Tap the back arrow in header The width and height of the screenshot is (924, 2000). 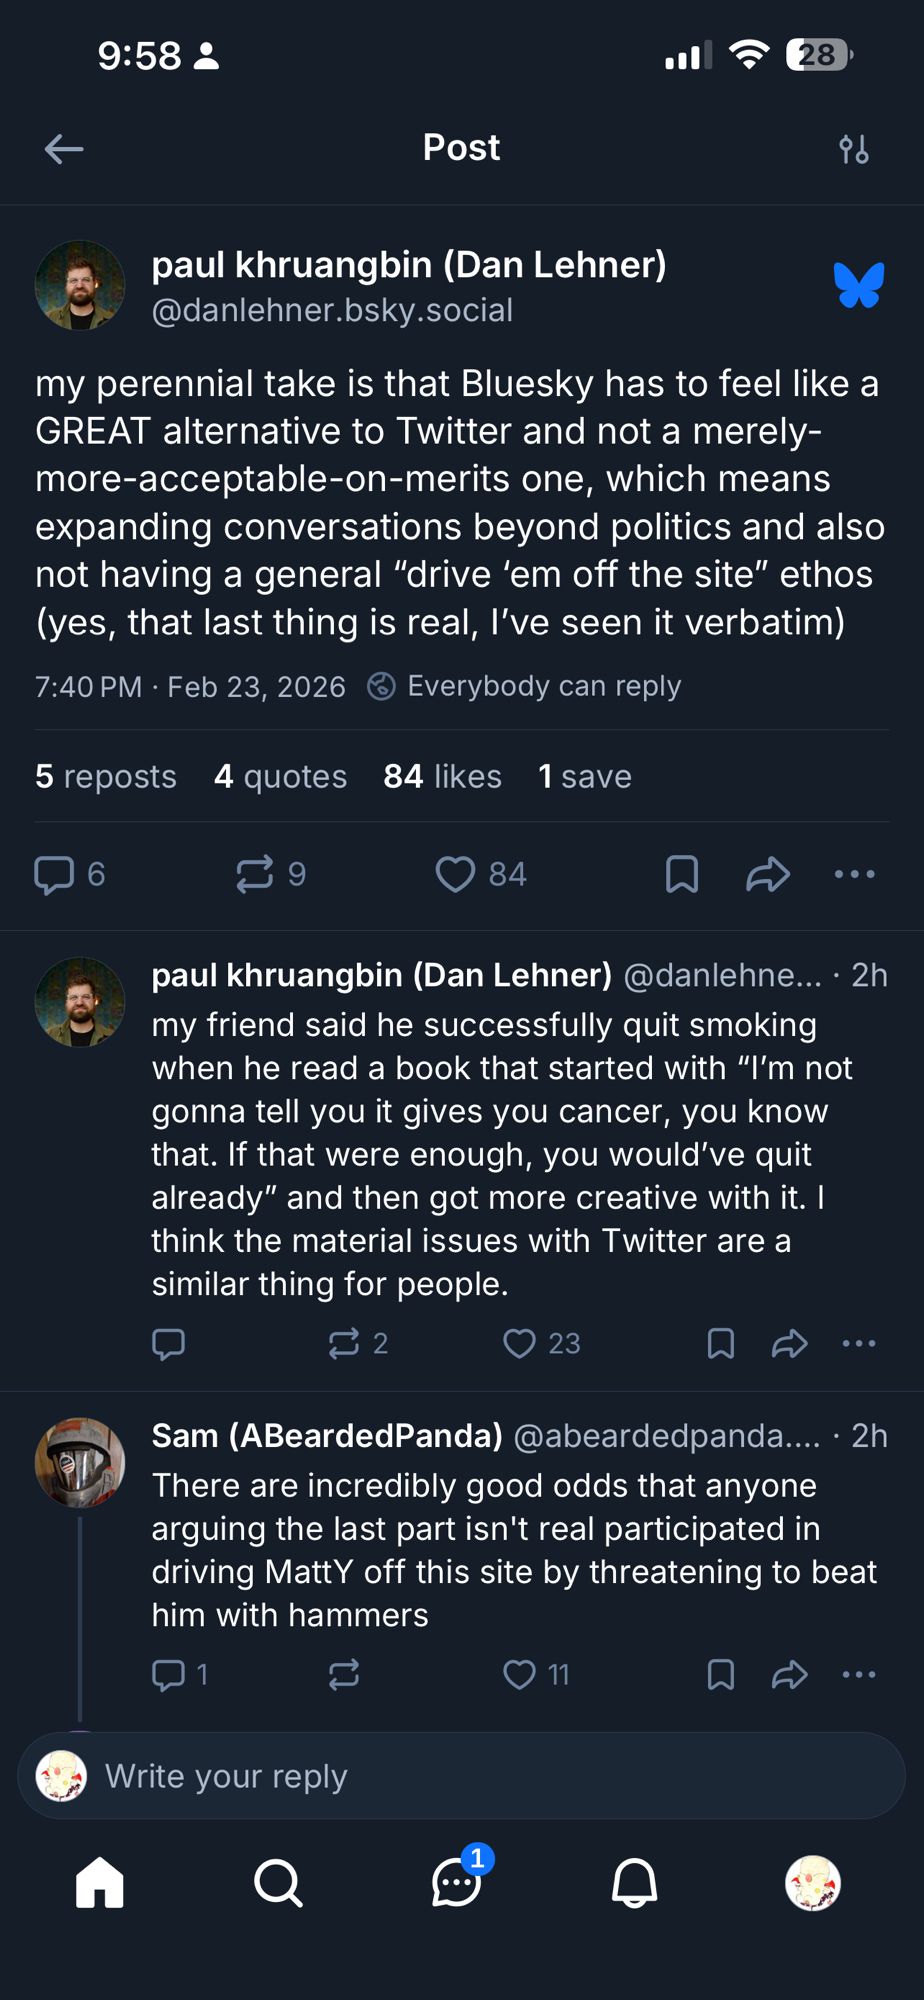point(64,149)
